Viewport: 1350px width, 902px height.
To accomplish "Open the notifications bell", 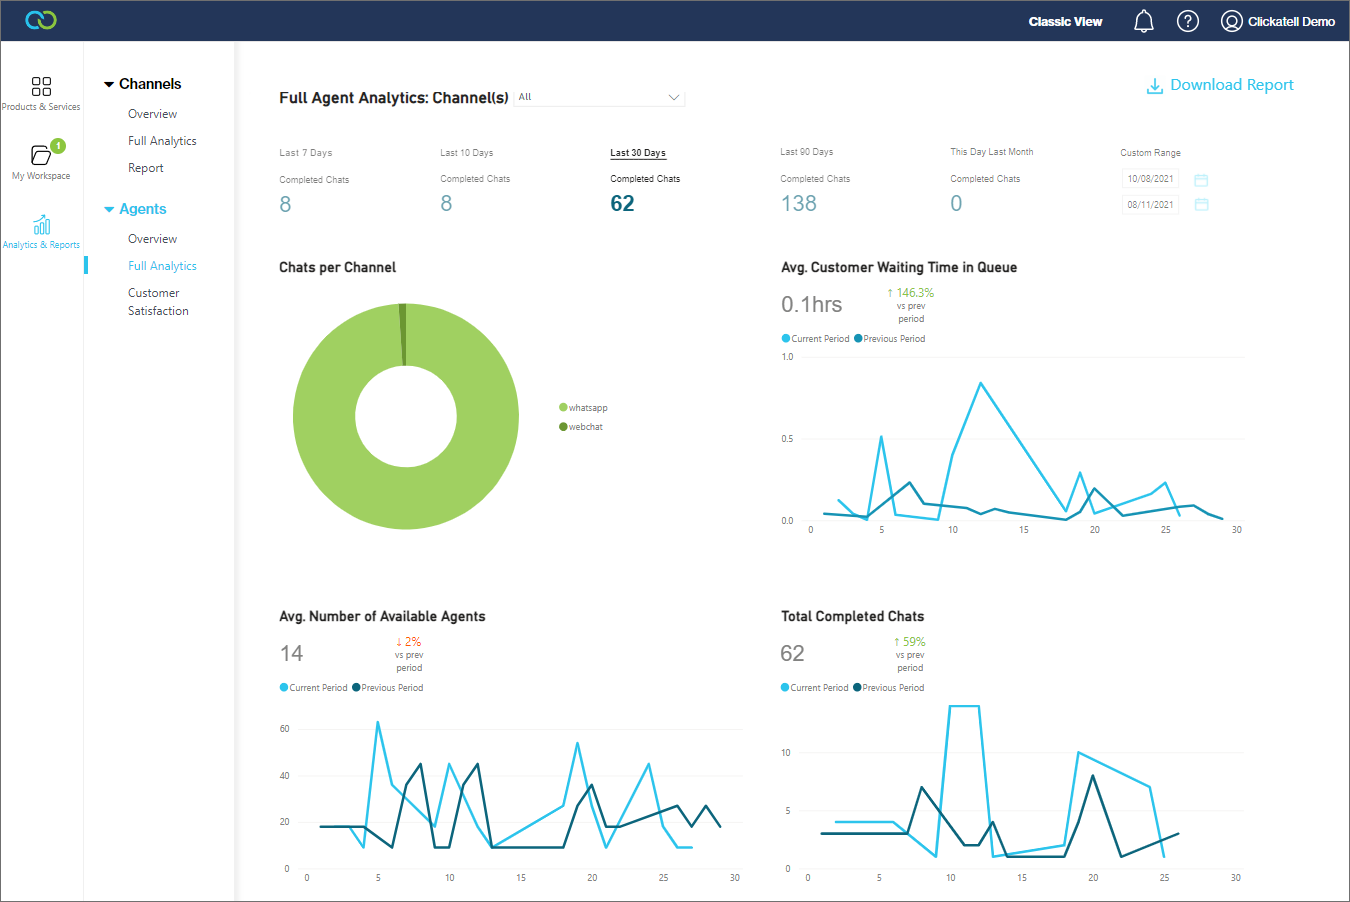I will 1144,21.
